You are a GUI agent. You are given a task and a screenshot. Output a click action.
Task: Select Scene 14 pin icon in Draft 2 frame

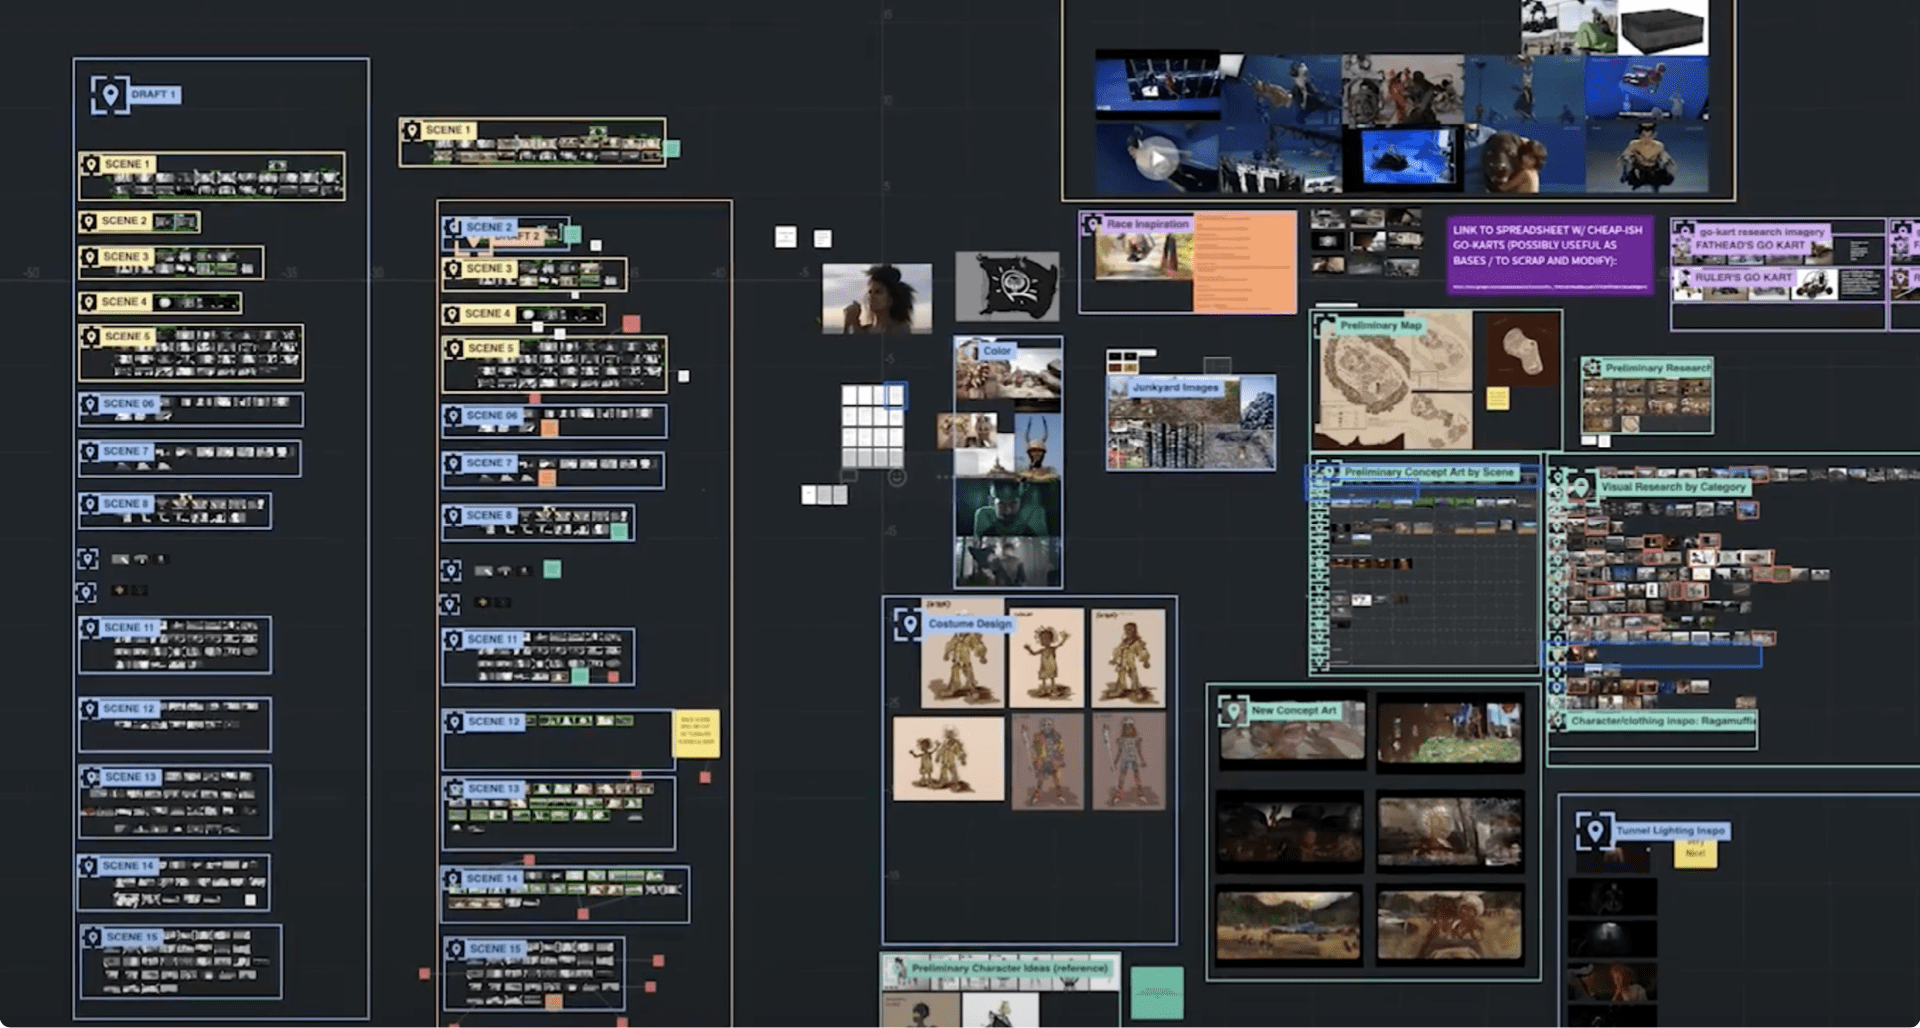click(x=455, y=879)
